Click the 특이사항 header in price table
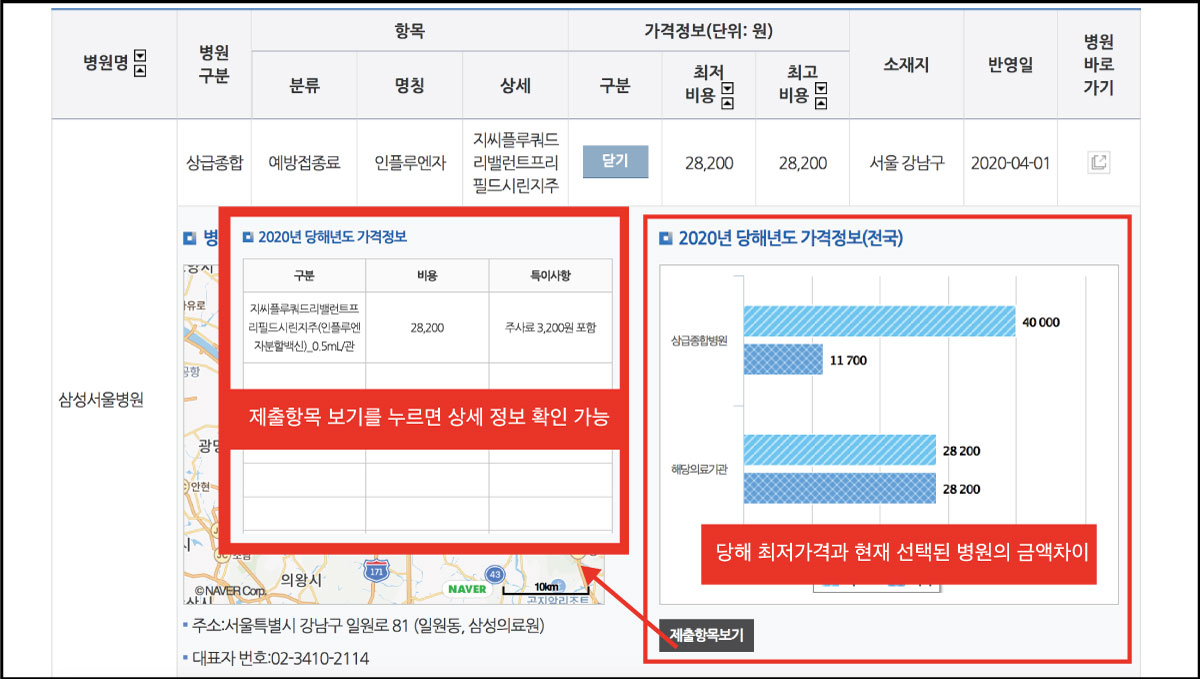This screenshot has height=679, width=1200. tap(550, 275)
